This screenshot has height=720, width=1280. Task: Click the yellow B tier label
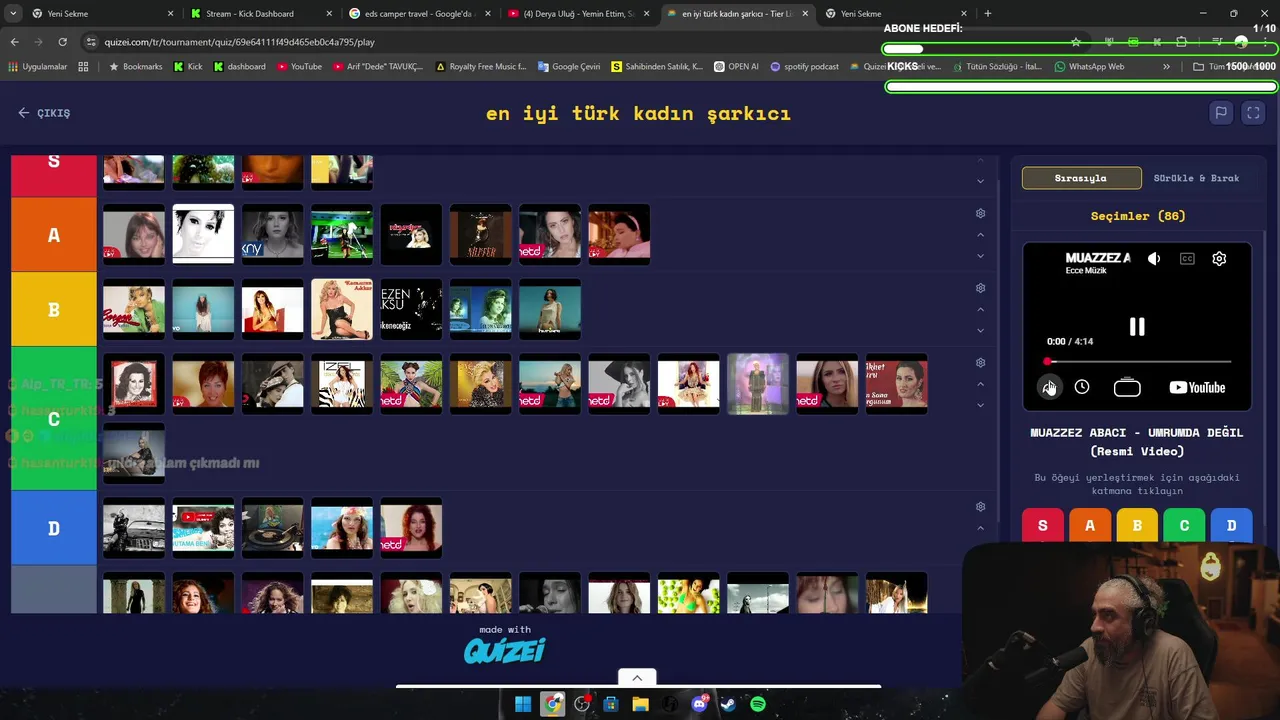point(54,309)
